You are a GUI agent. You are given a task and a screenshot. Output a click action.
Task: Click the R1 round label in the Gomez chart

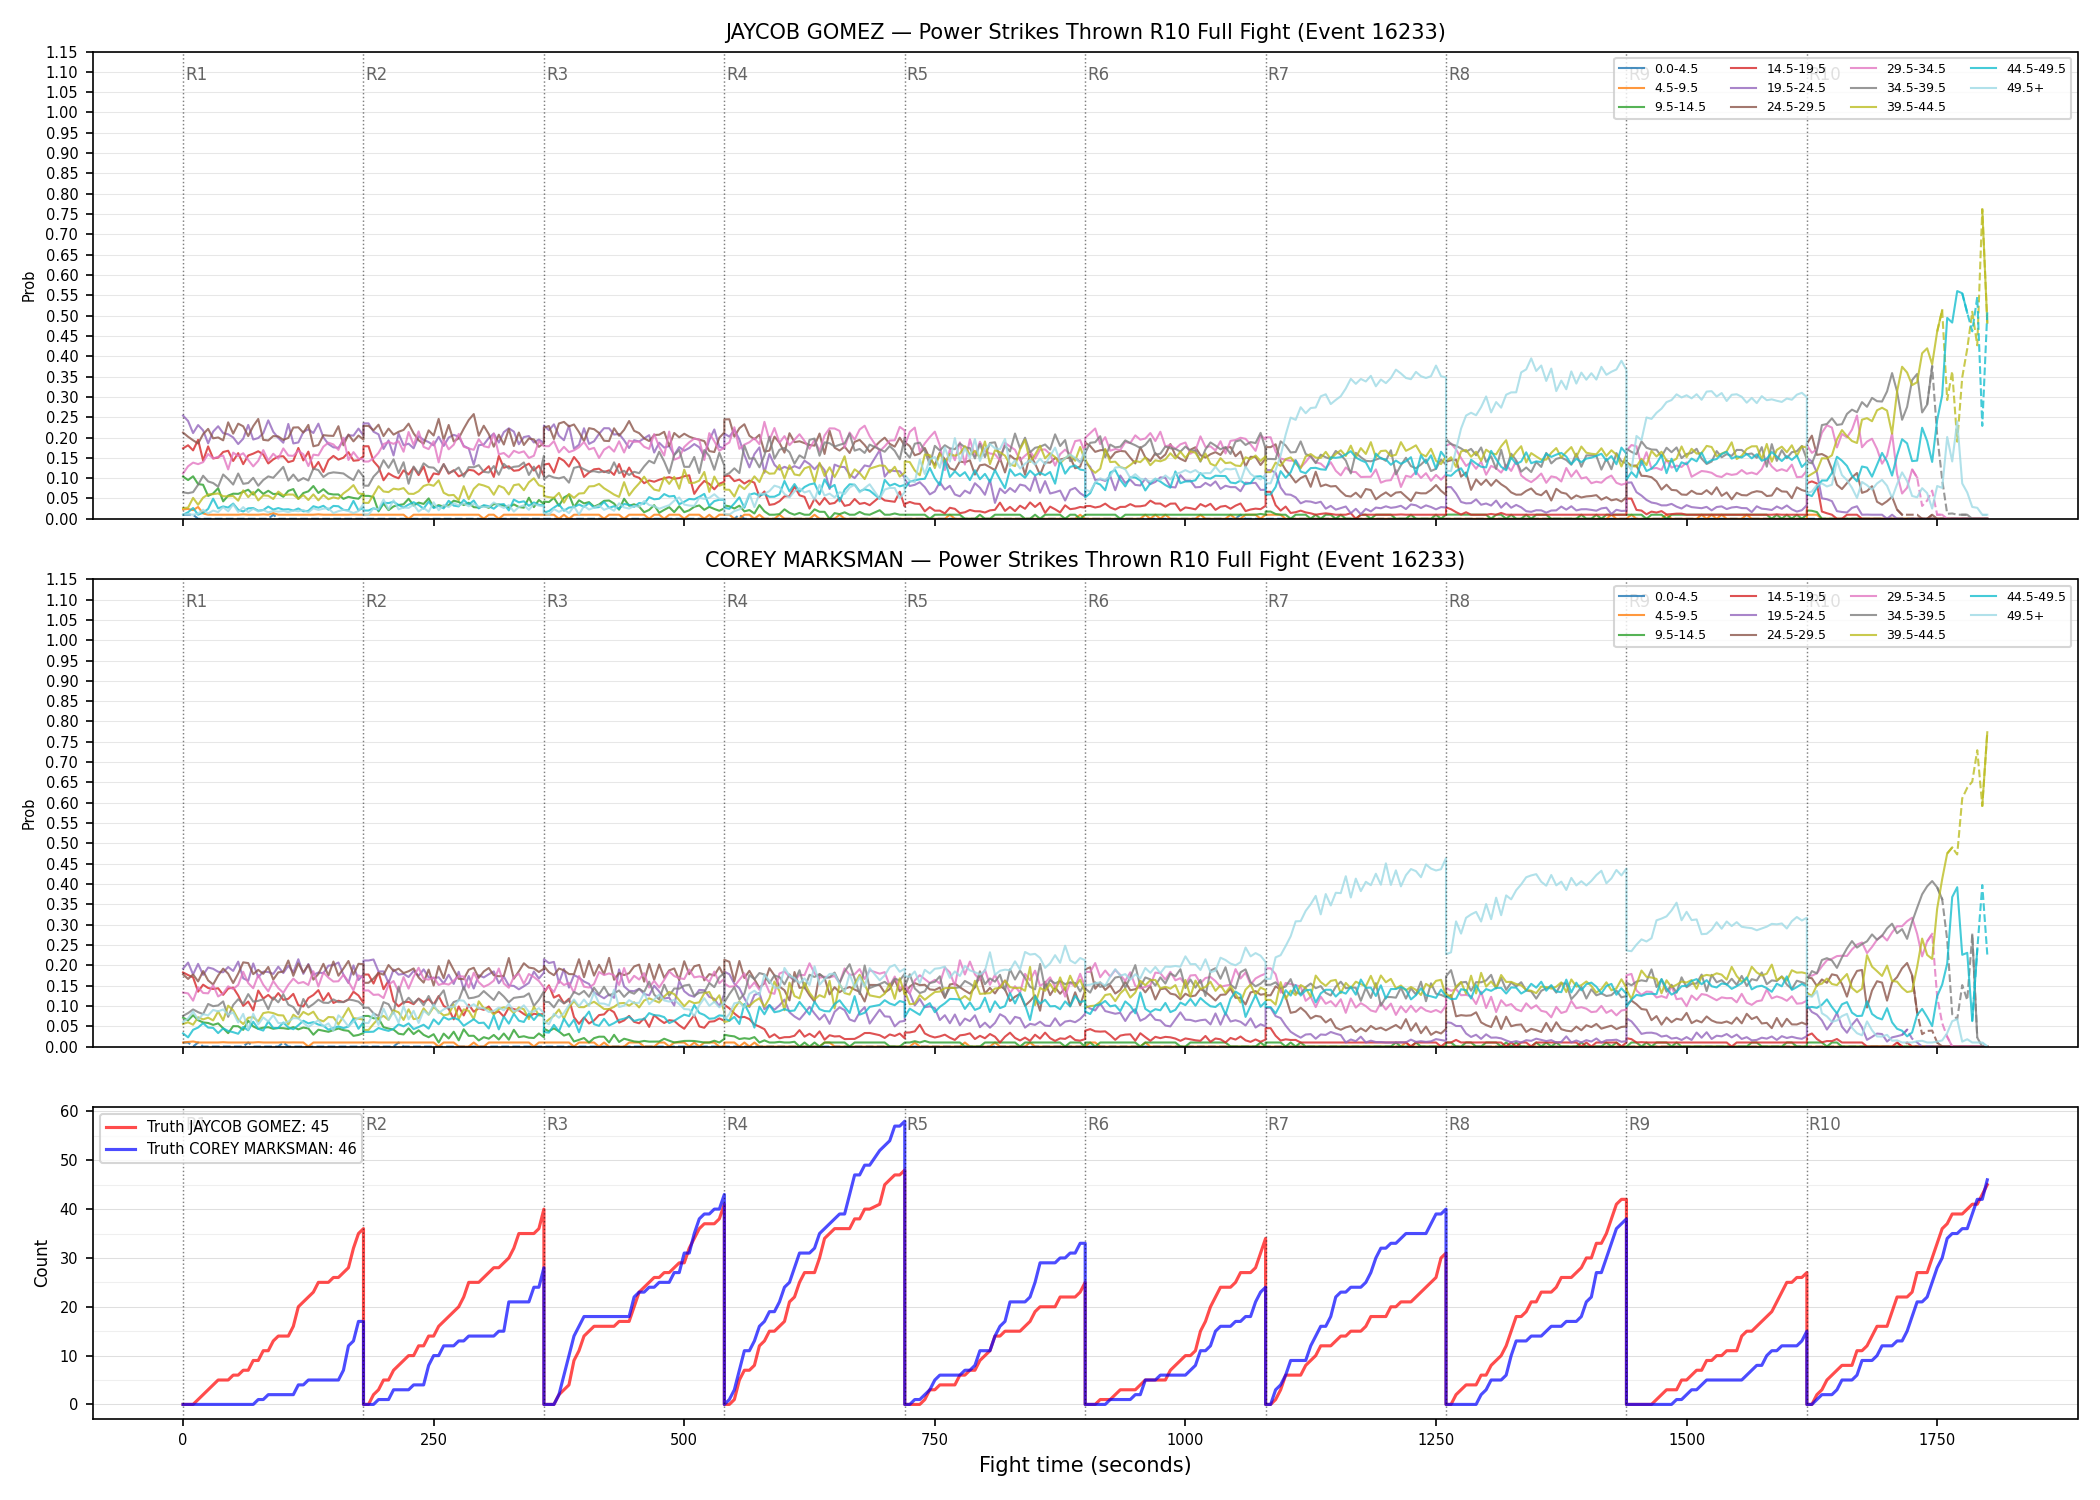pyautogui.click(x=196, y=74)
